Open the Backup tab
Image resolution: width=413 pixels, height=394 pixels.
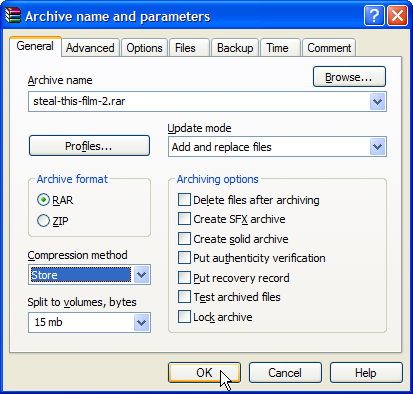(235, 48)
